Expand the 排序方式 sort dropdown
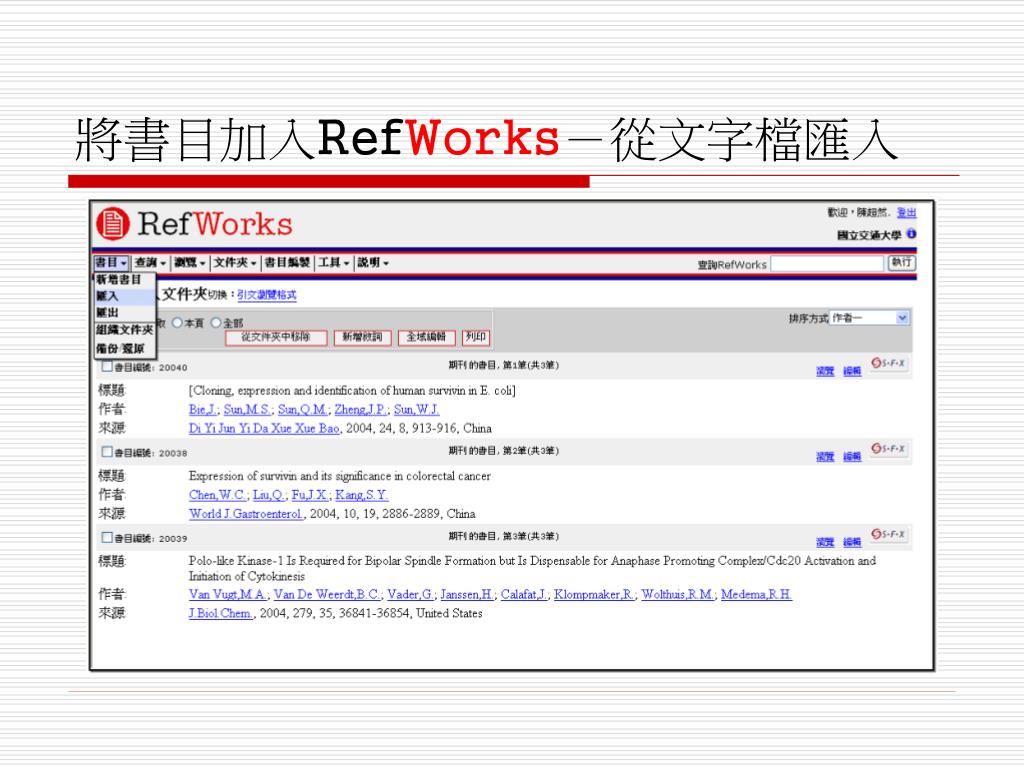The height and width of the screenshot is (768, 1024). pos(870,318)
